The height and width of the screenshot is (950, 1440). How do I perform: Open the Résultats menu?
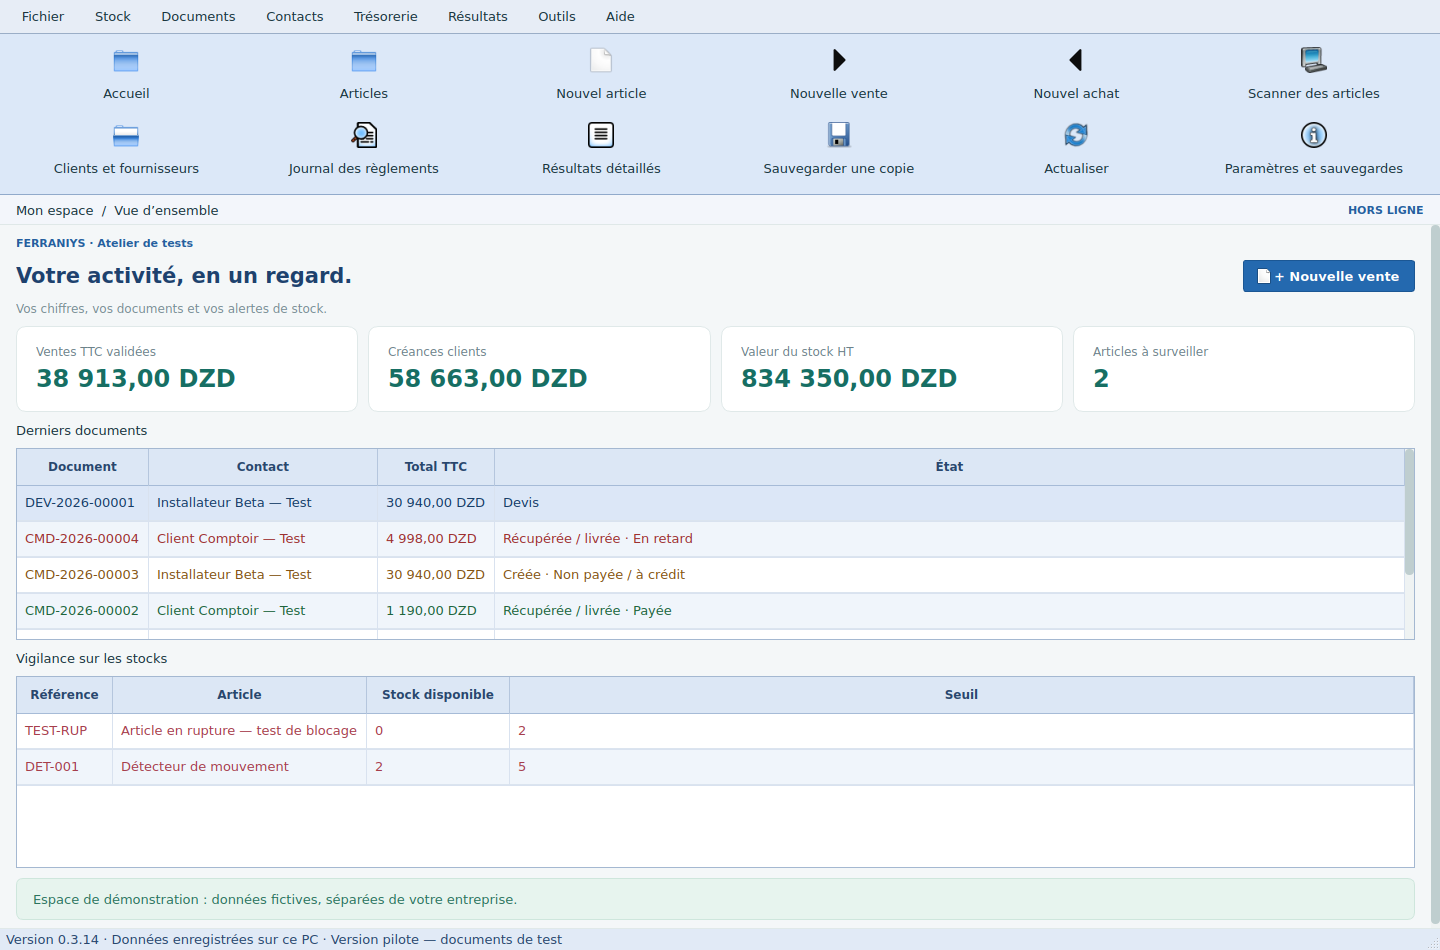point(478,16)
